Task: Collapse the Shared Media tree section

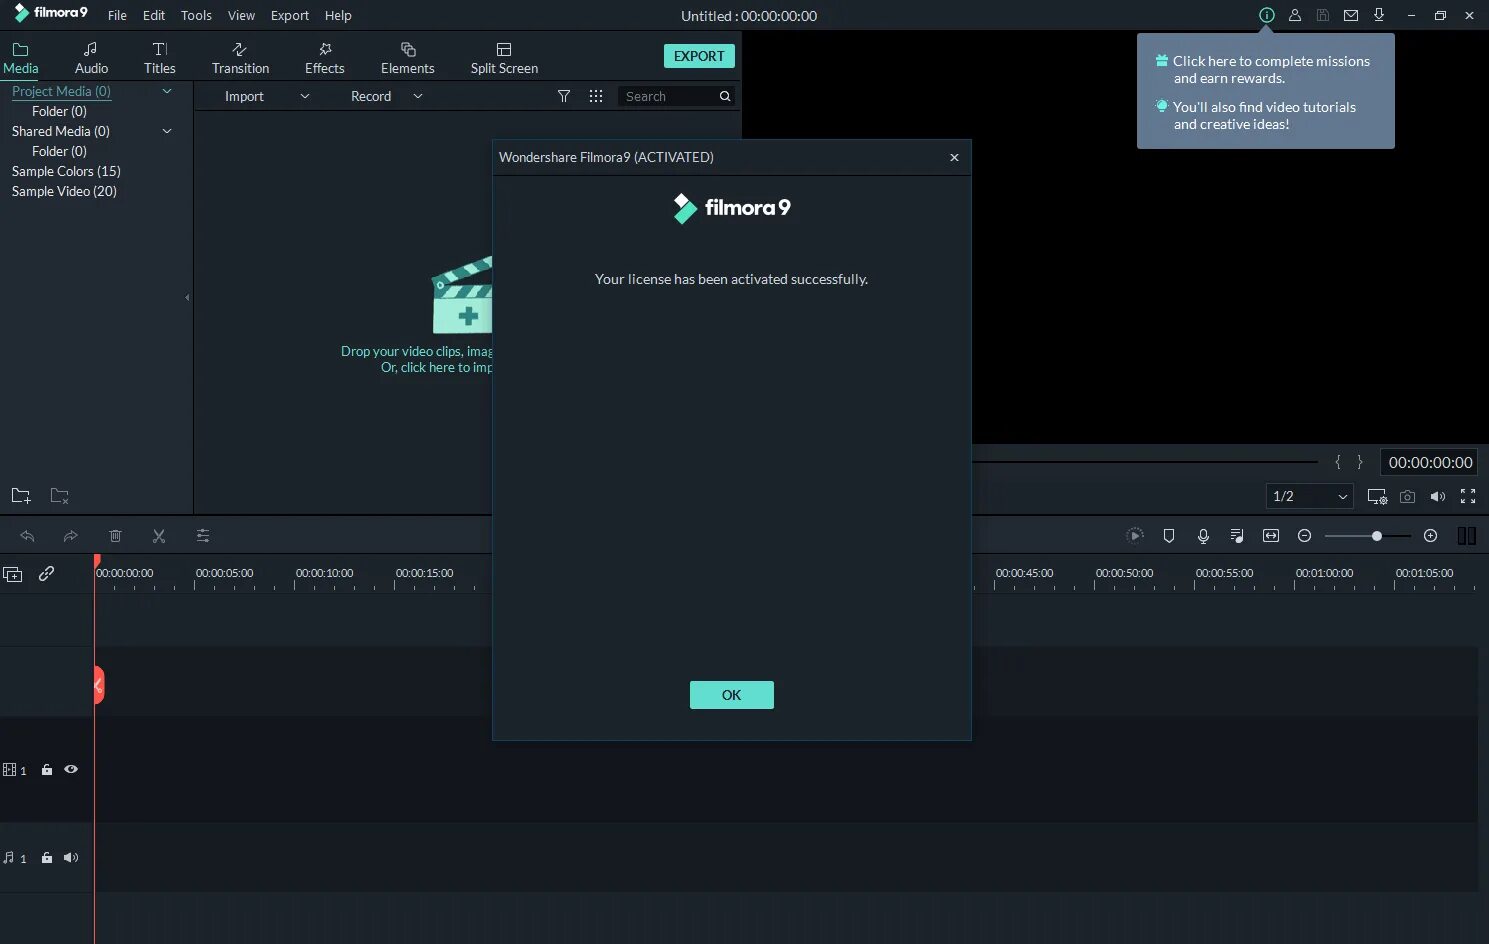Action: click(x=167, y=131)
